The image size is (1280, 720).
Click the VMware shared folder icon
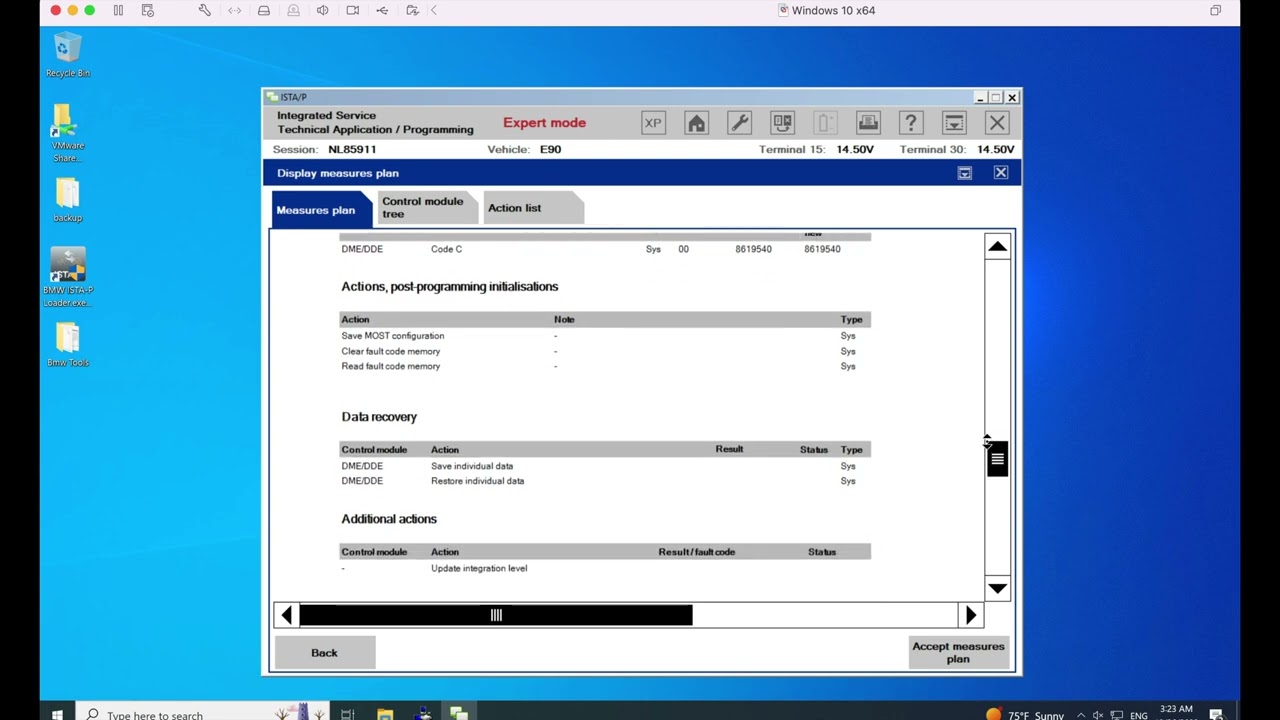[412, 10]
